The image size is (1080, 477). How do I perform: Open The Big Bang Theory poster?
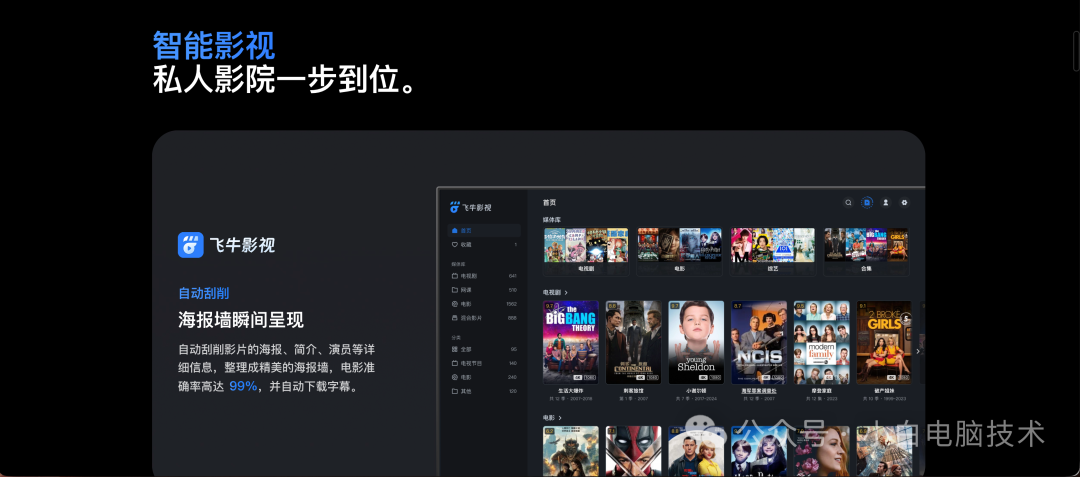tap(570, 342)
